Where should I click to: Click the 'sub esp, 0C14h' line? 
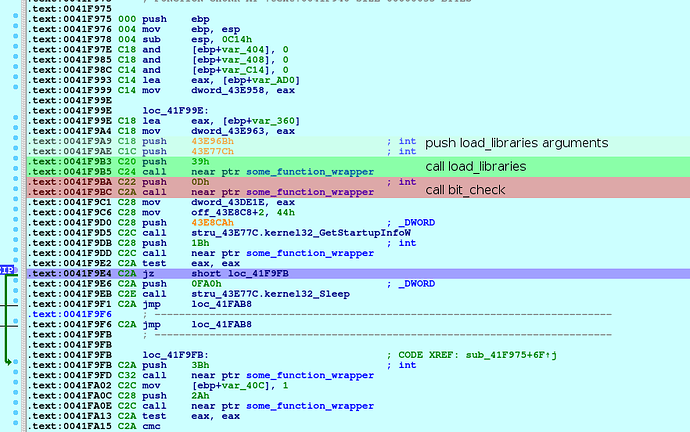click(197, 39)
